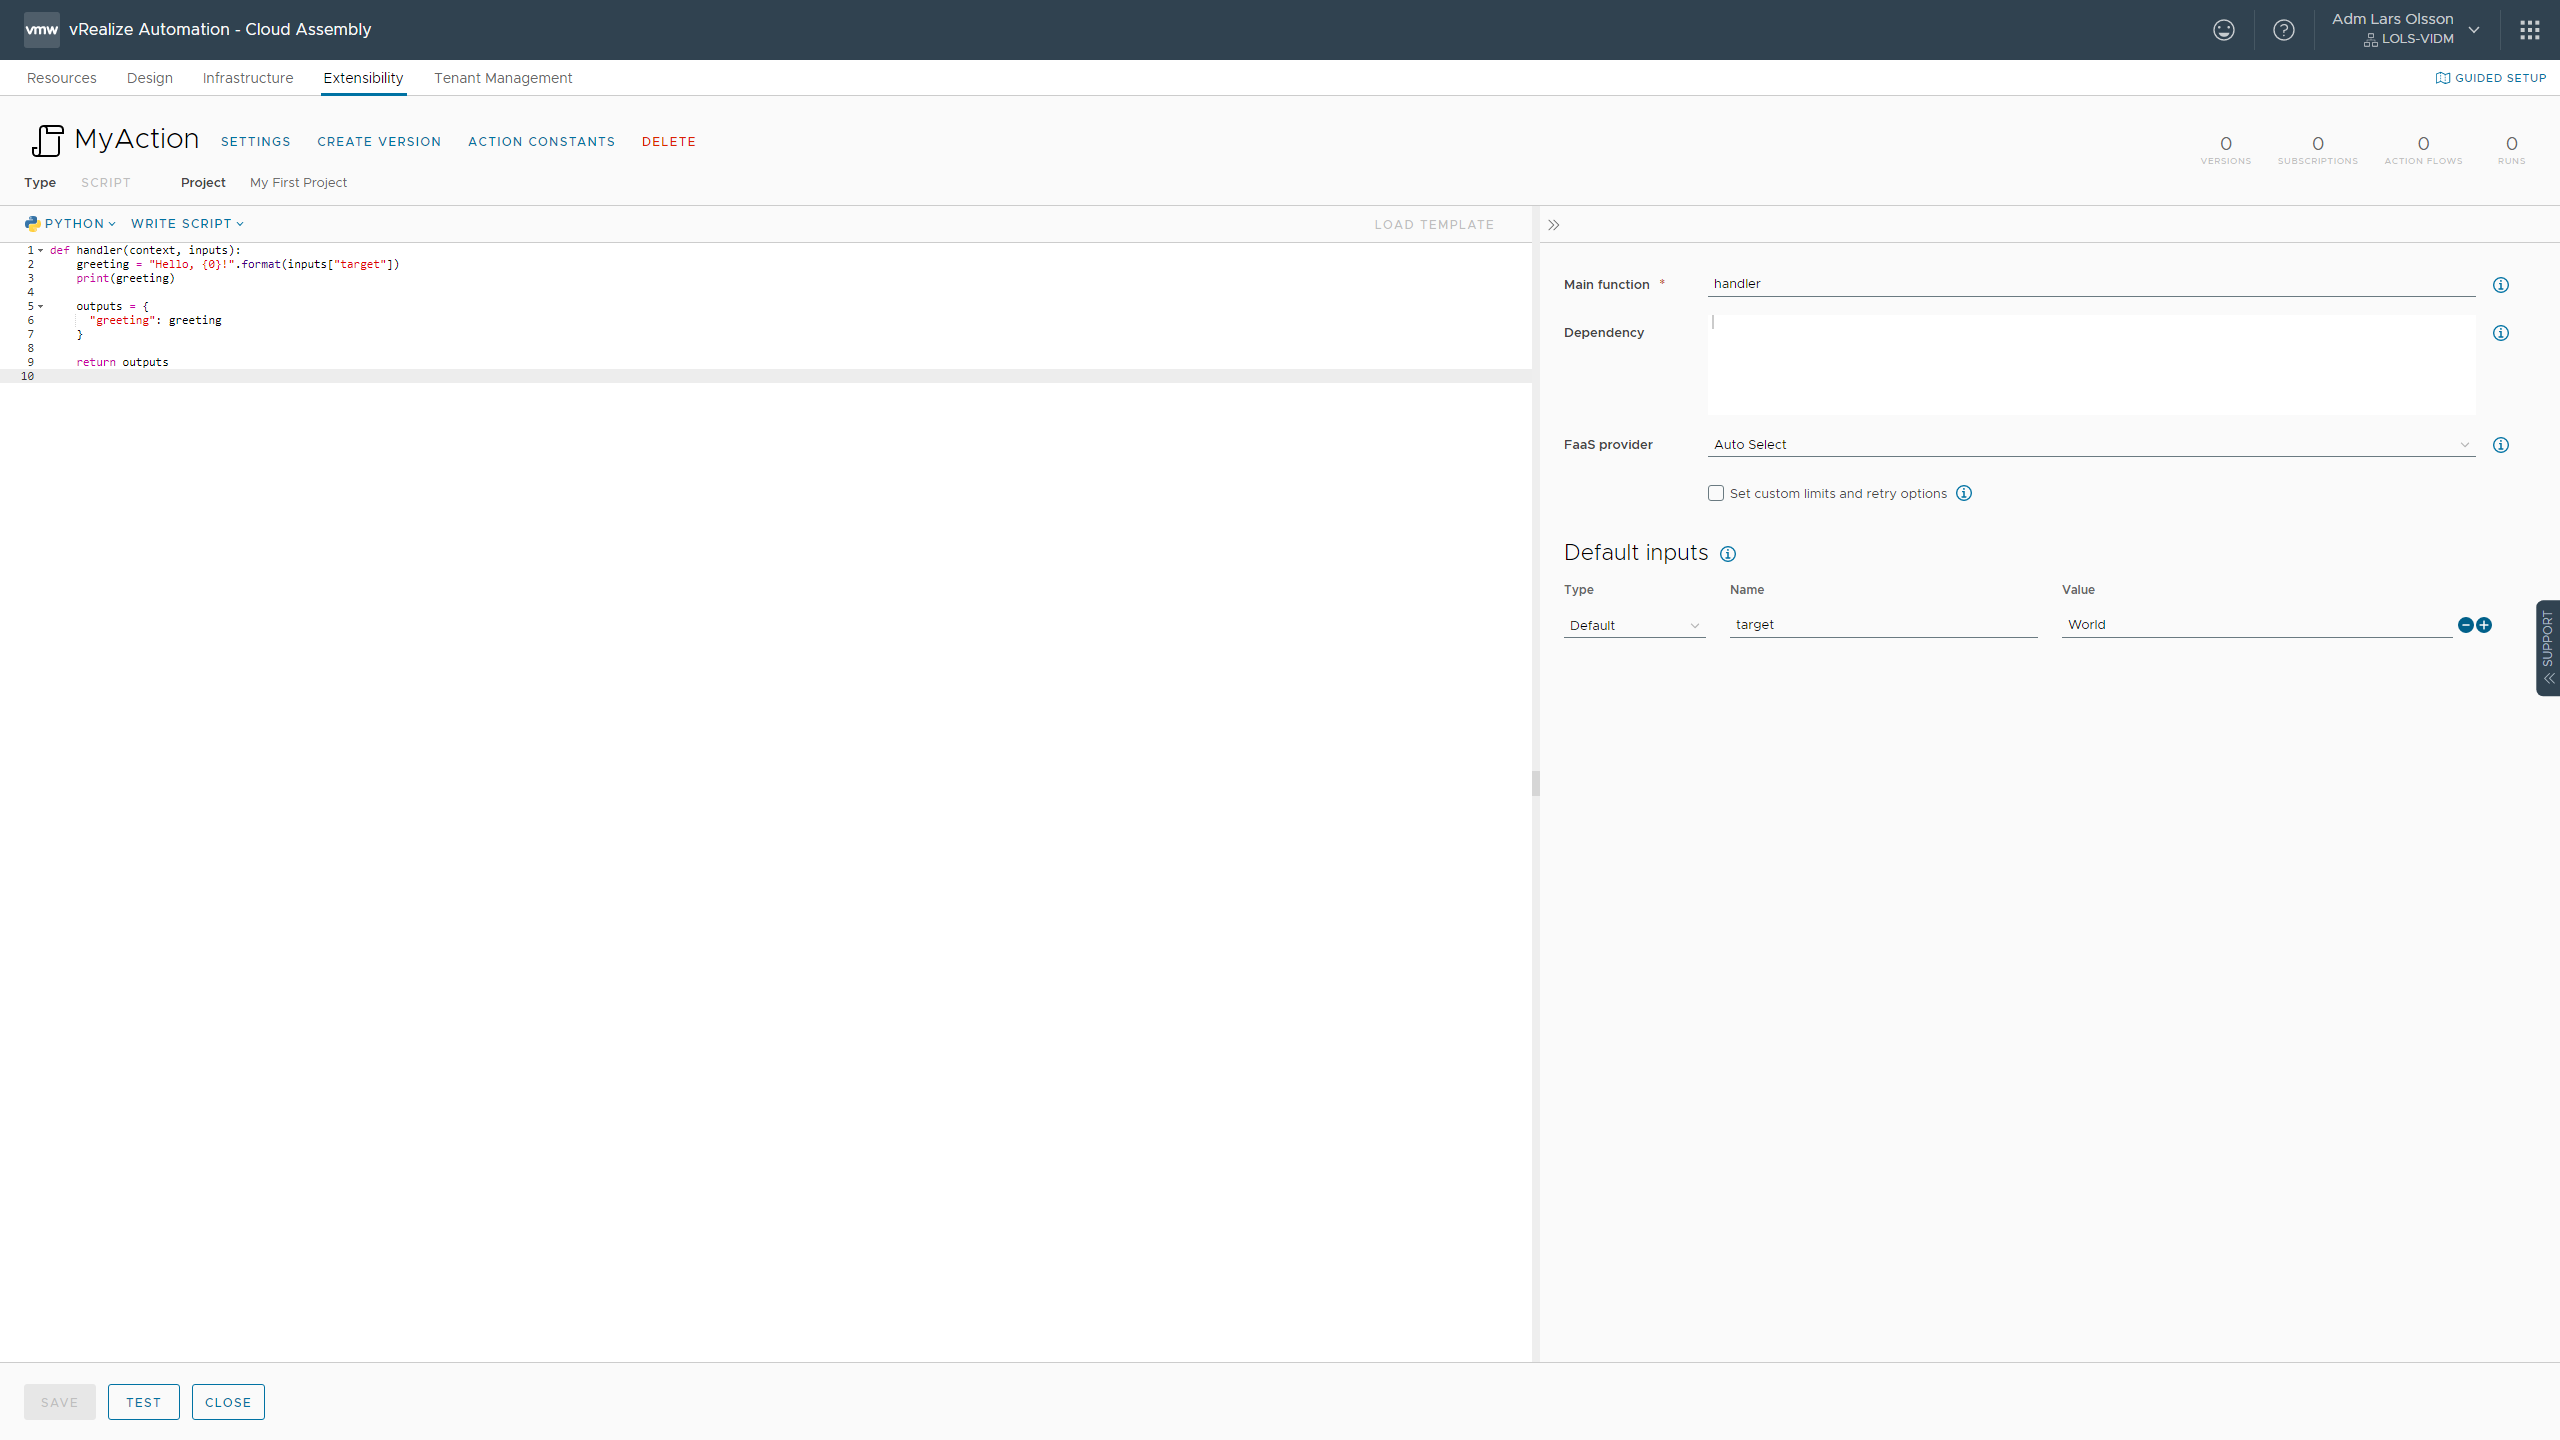Collapse code fold at line 5
The height and width of the screenshot is (1440, 2560).
(41, 306)
